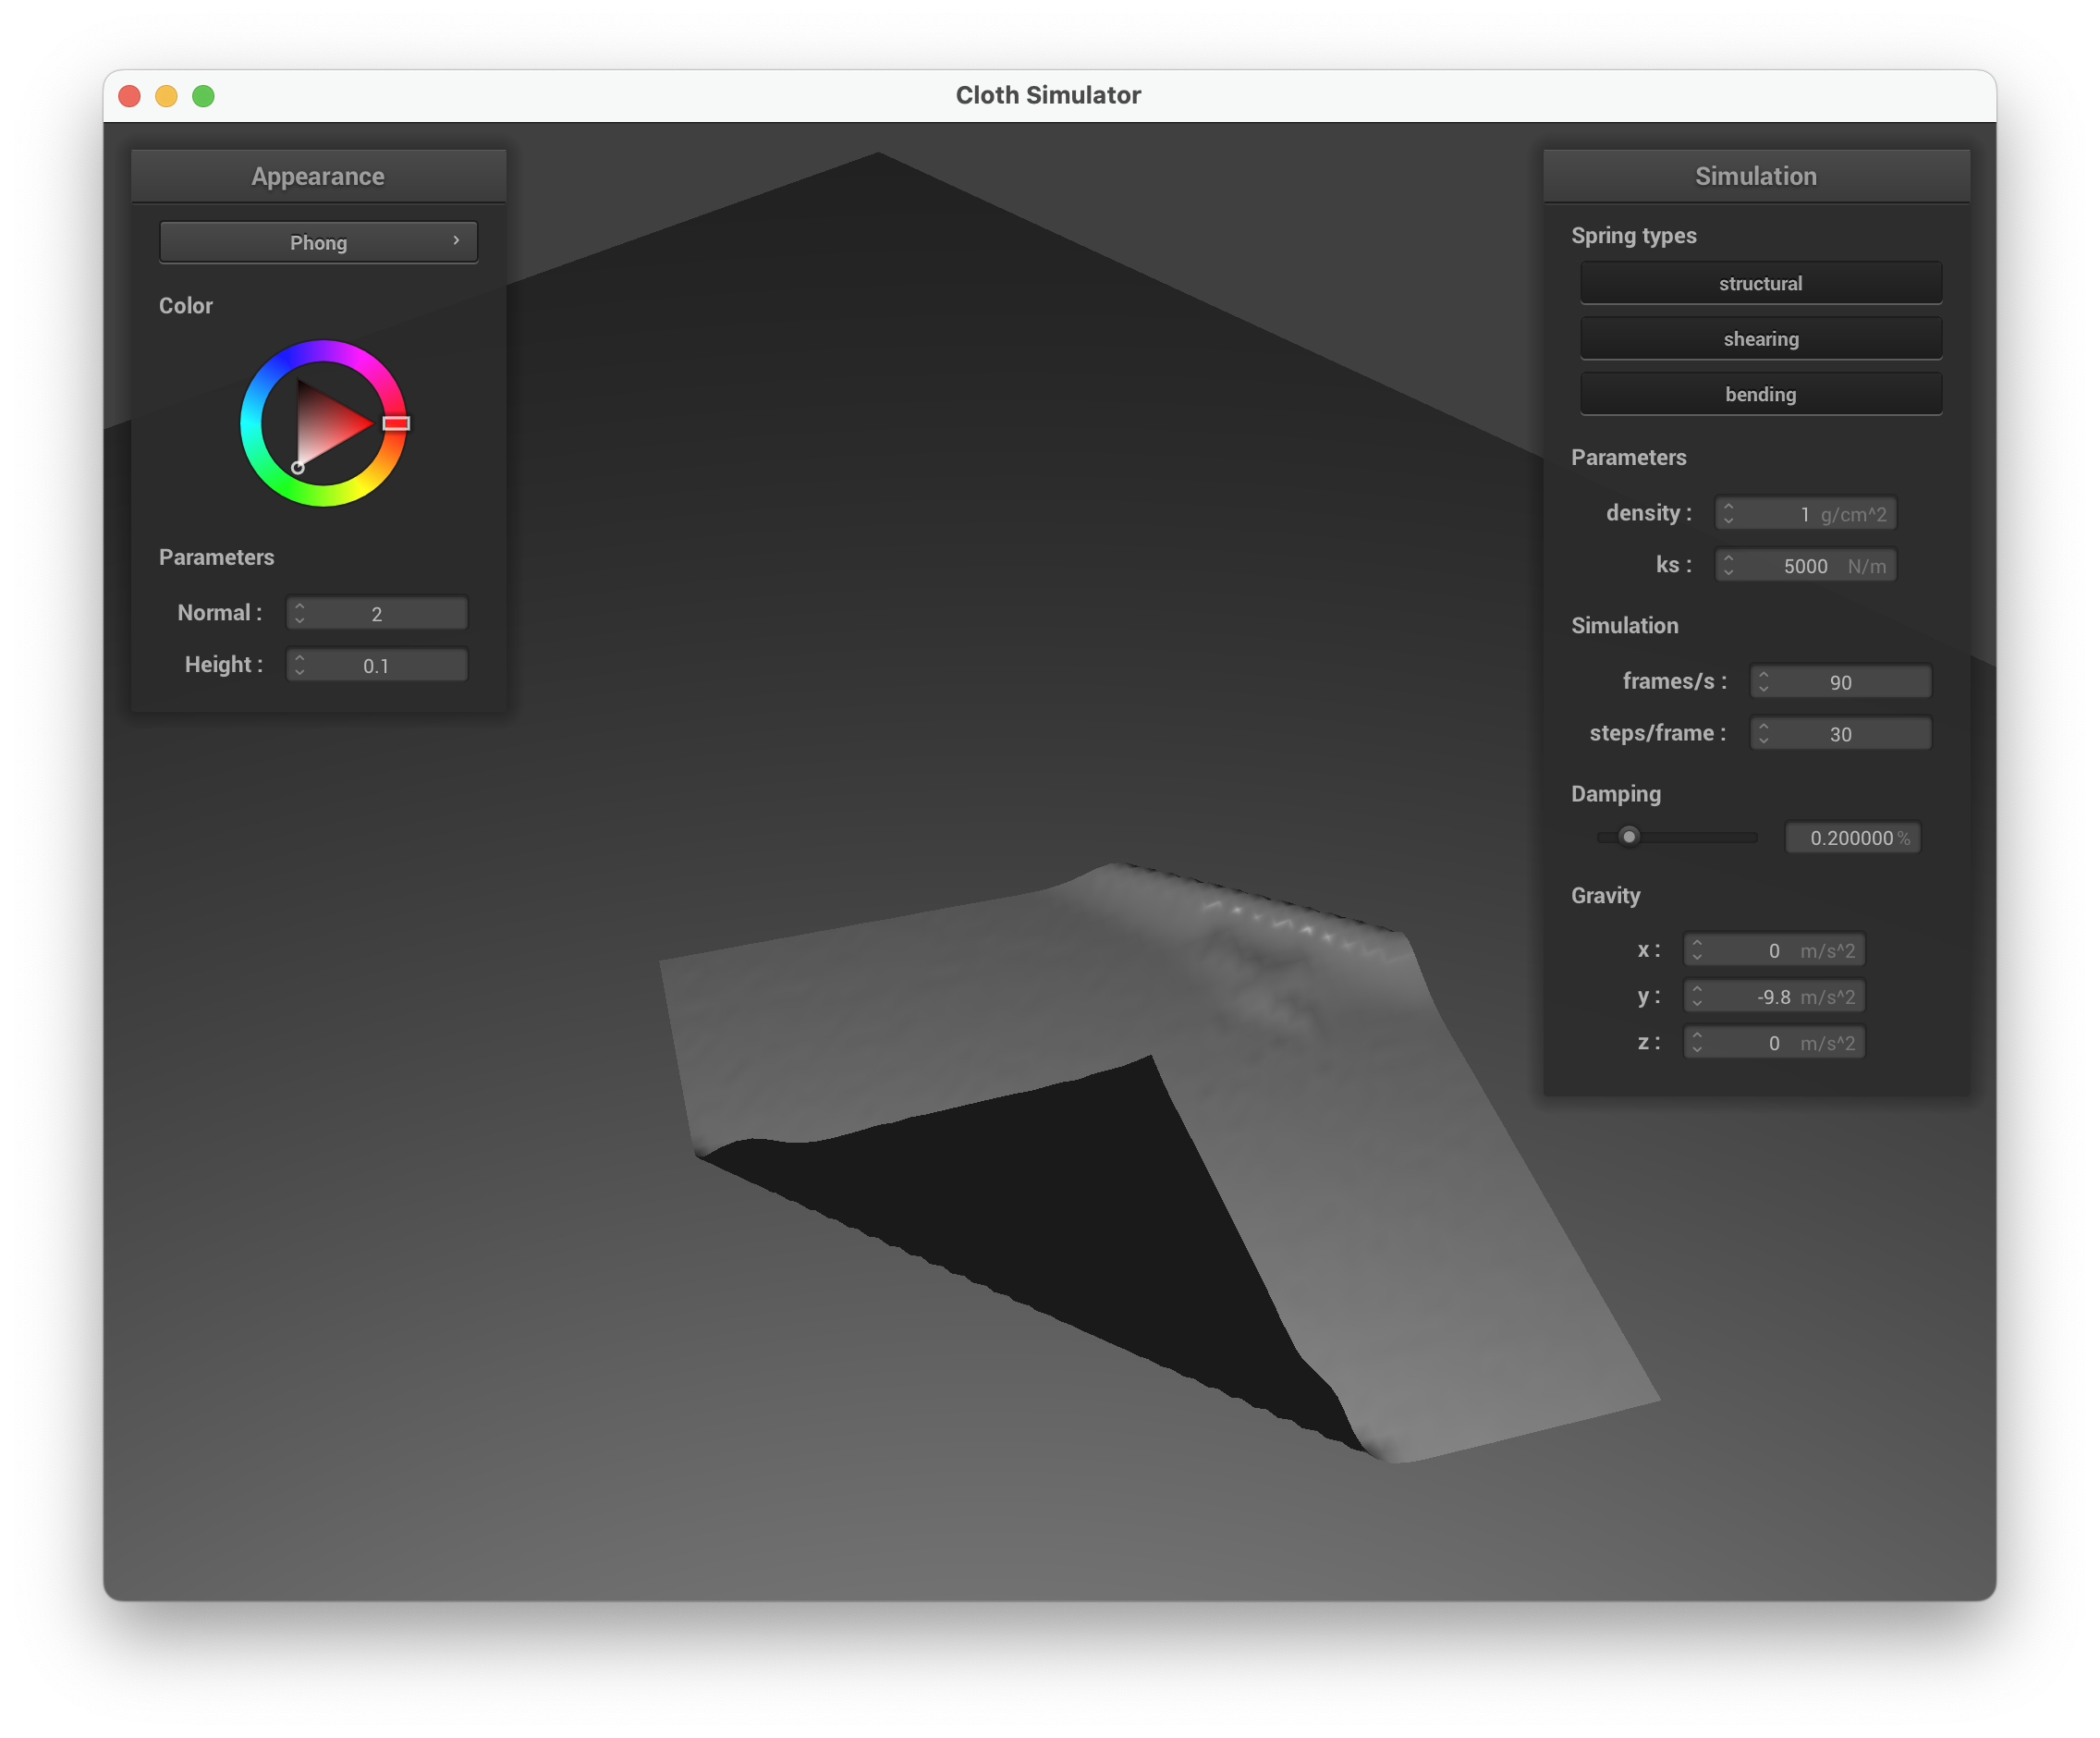Viewport: 2100px width, 1738px height.
Task: Click the ks value field showing 5000
Action: point(1805,566)
